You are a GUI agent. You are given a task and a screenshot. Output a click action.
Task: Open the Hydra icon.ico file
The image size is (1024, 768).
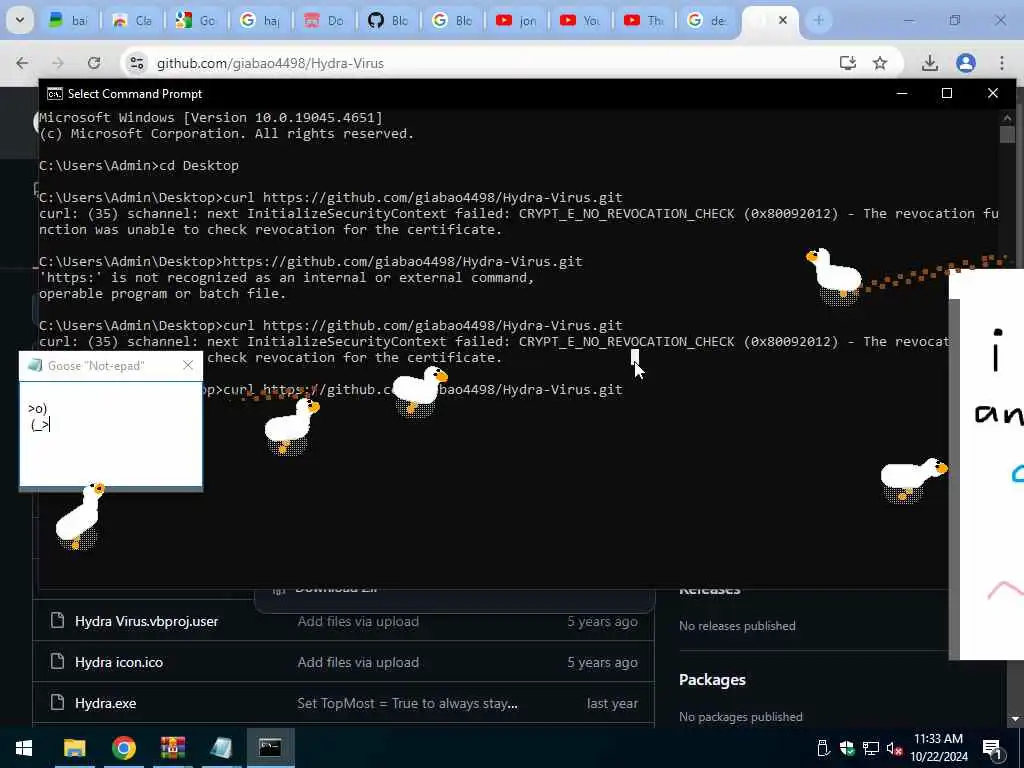pyautogui.click(x=119, y=662)
